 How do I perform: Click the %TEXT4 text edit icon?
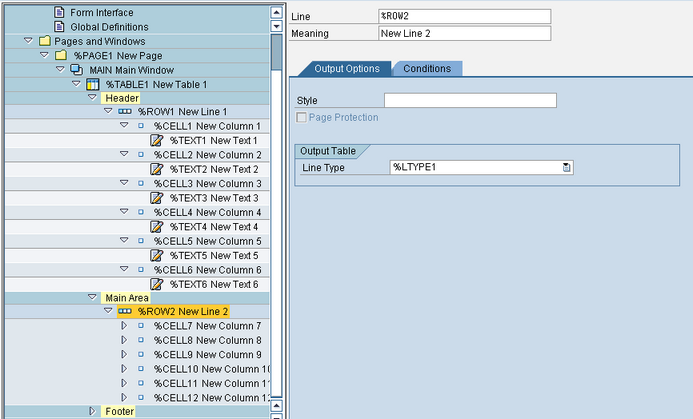coord(156,226)
